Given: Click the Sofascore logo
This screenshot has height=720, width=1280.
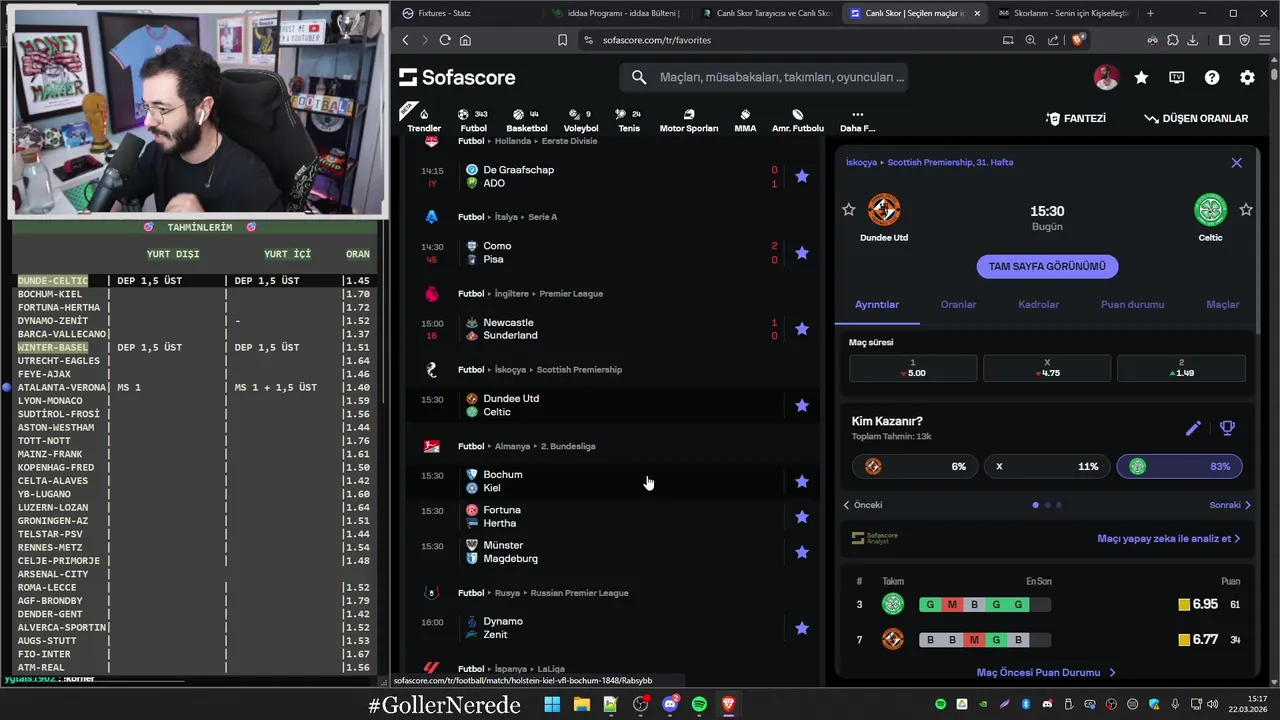Looking at the screenshot, I should (x=457, y=77).
